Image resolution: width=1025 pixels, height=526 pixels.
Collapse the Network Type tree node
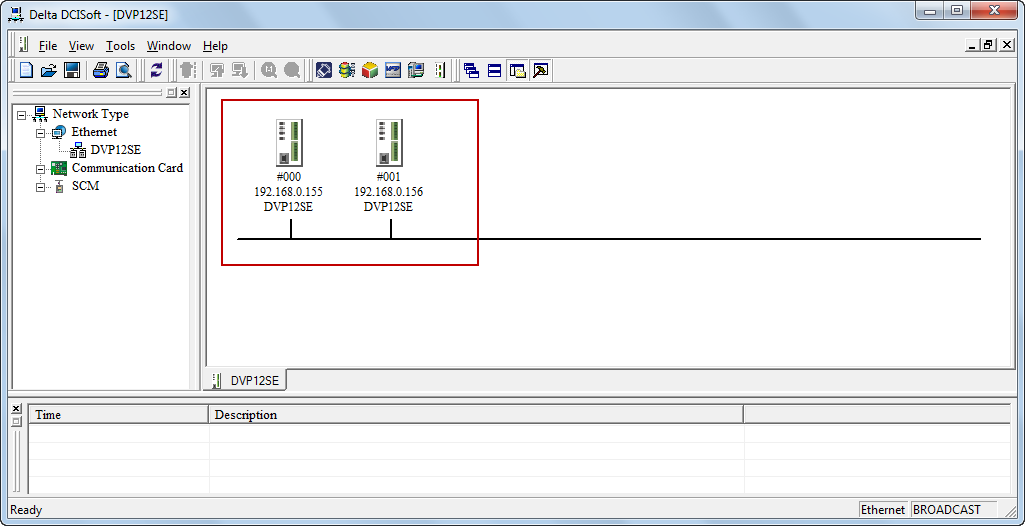22,115
